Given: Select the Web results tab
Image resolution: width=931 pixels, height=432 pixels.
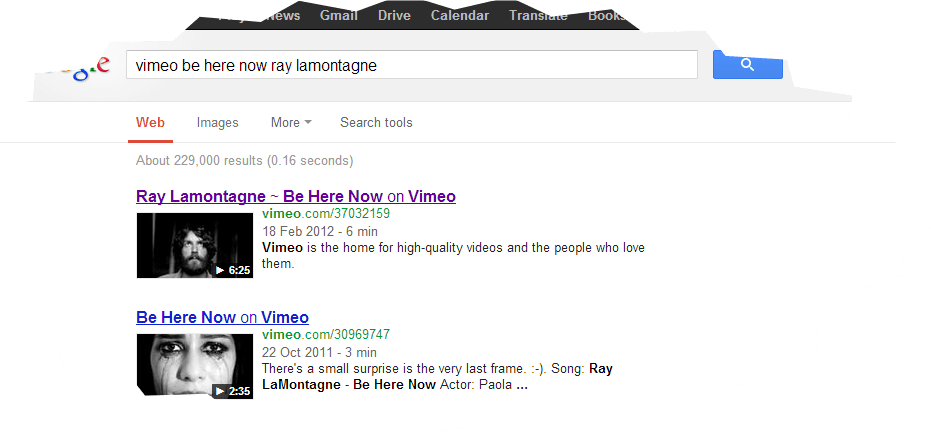Looking at the screenshot, I should (x=150, y=123).
